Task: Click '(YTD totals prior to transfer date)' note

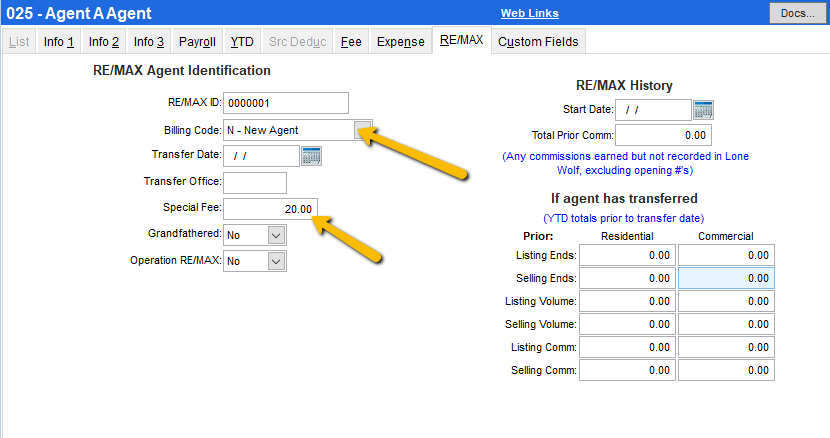Action: pyautogui.click(x=624, y=218)
